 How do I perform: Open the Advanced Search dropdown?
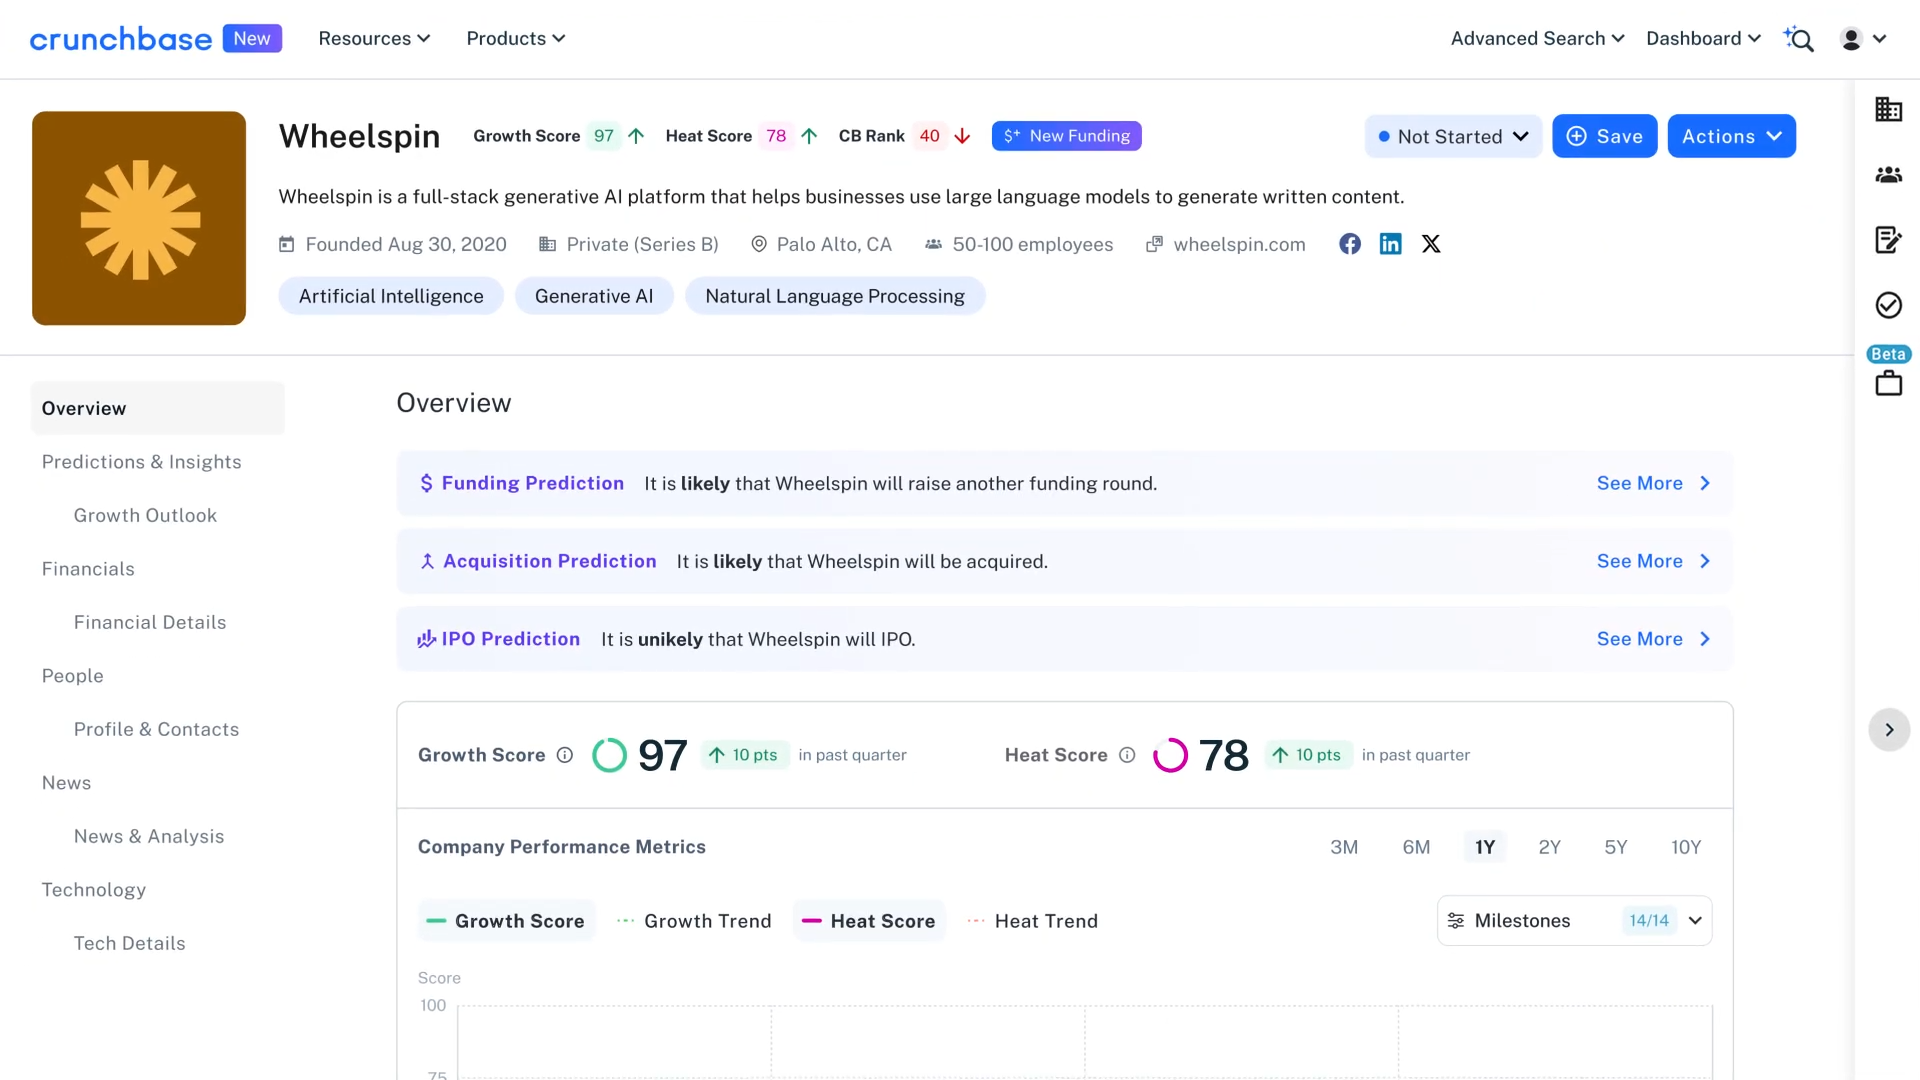1537,39
